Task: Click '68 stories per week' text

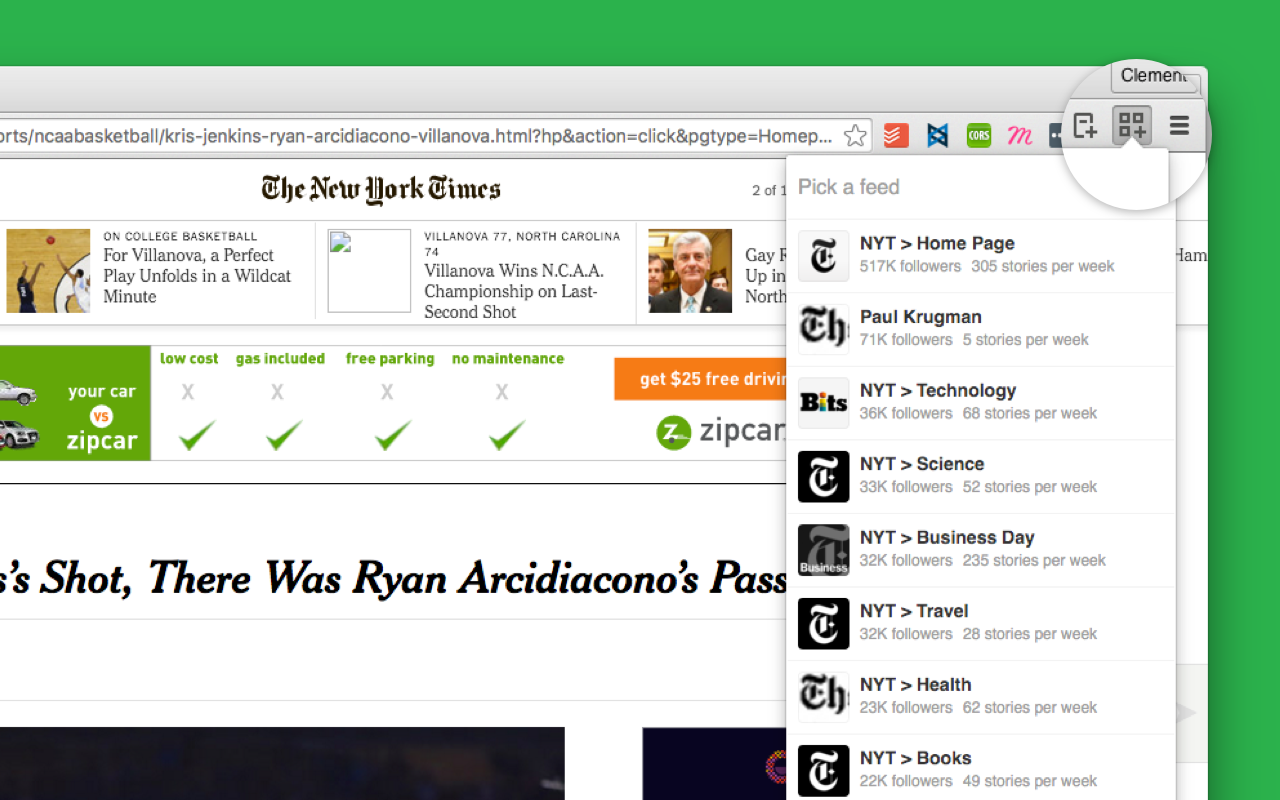Action: [x=1030, y=413]
